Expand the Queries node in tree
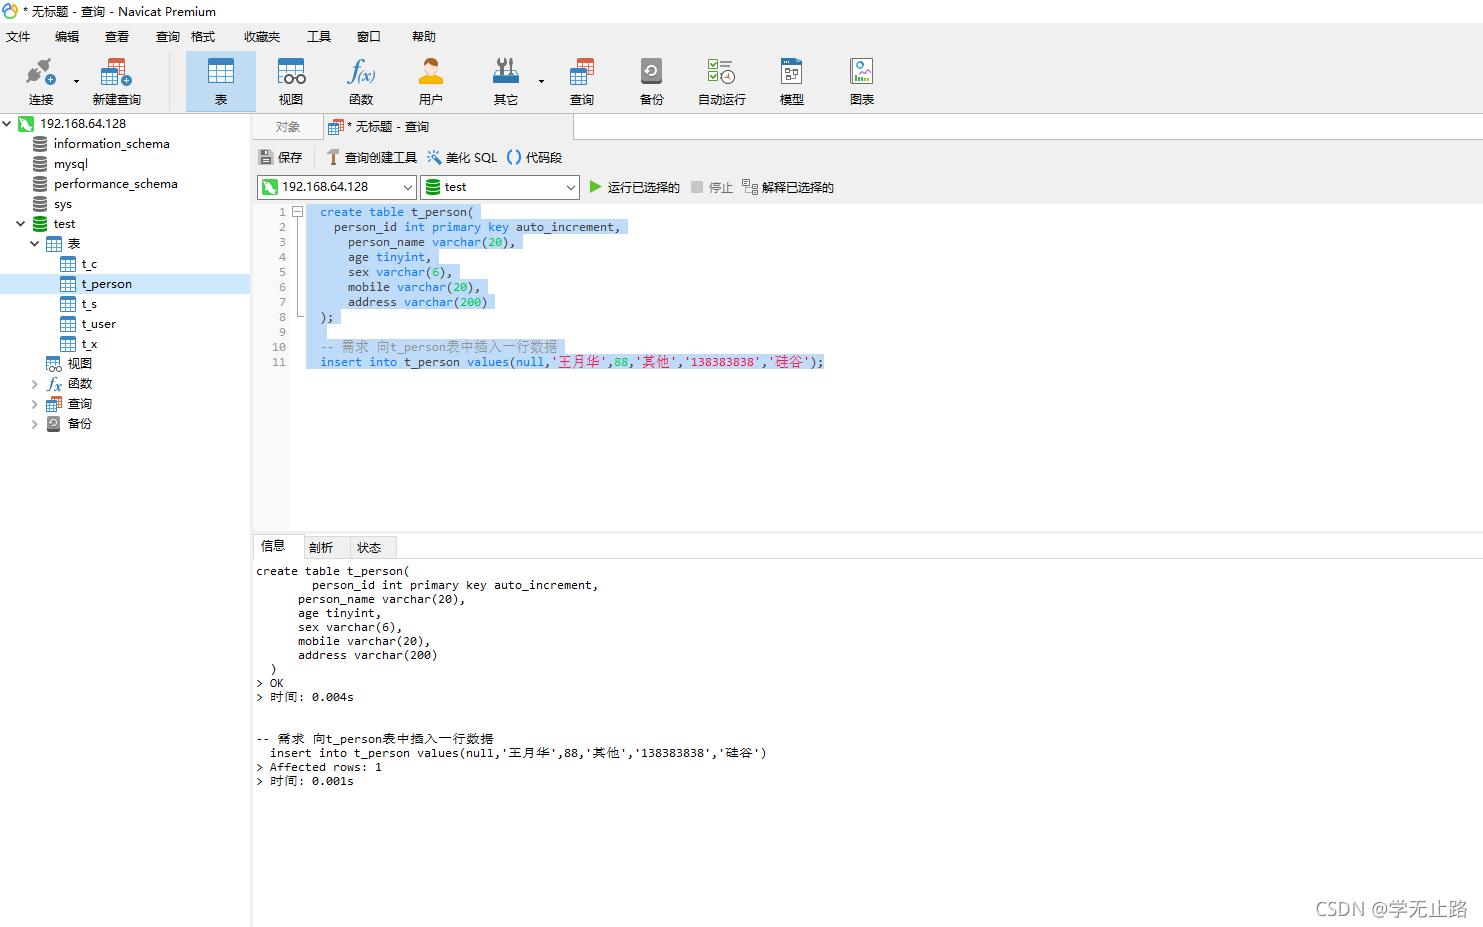1483x927 pixels. coord(34,404)
